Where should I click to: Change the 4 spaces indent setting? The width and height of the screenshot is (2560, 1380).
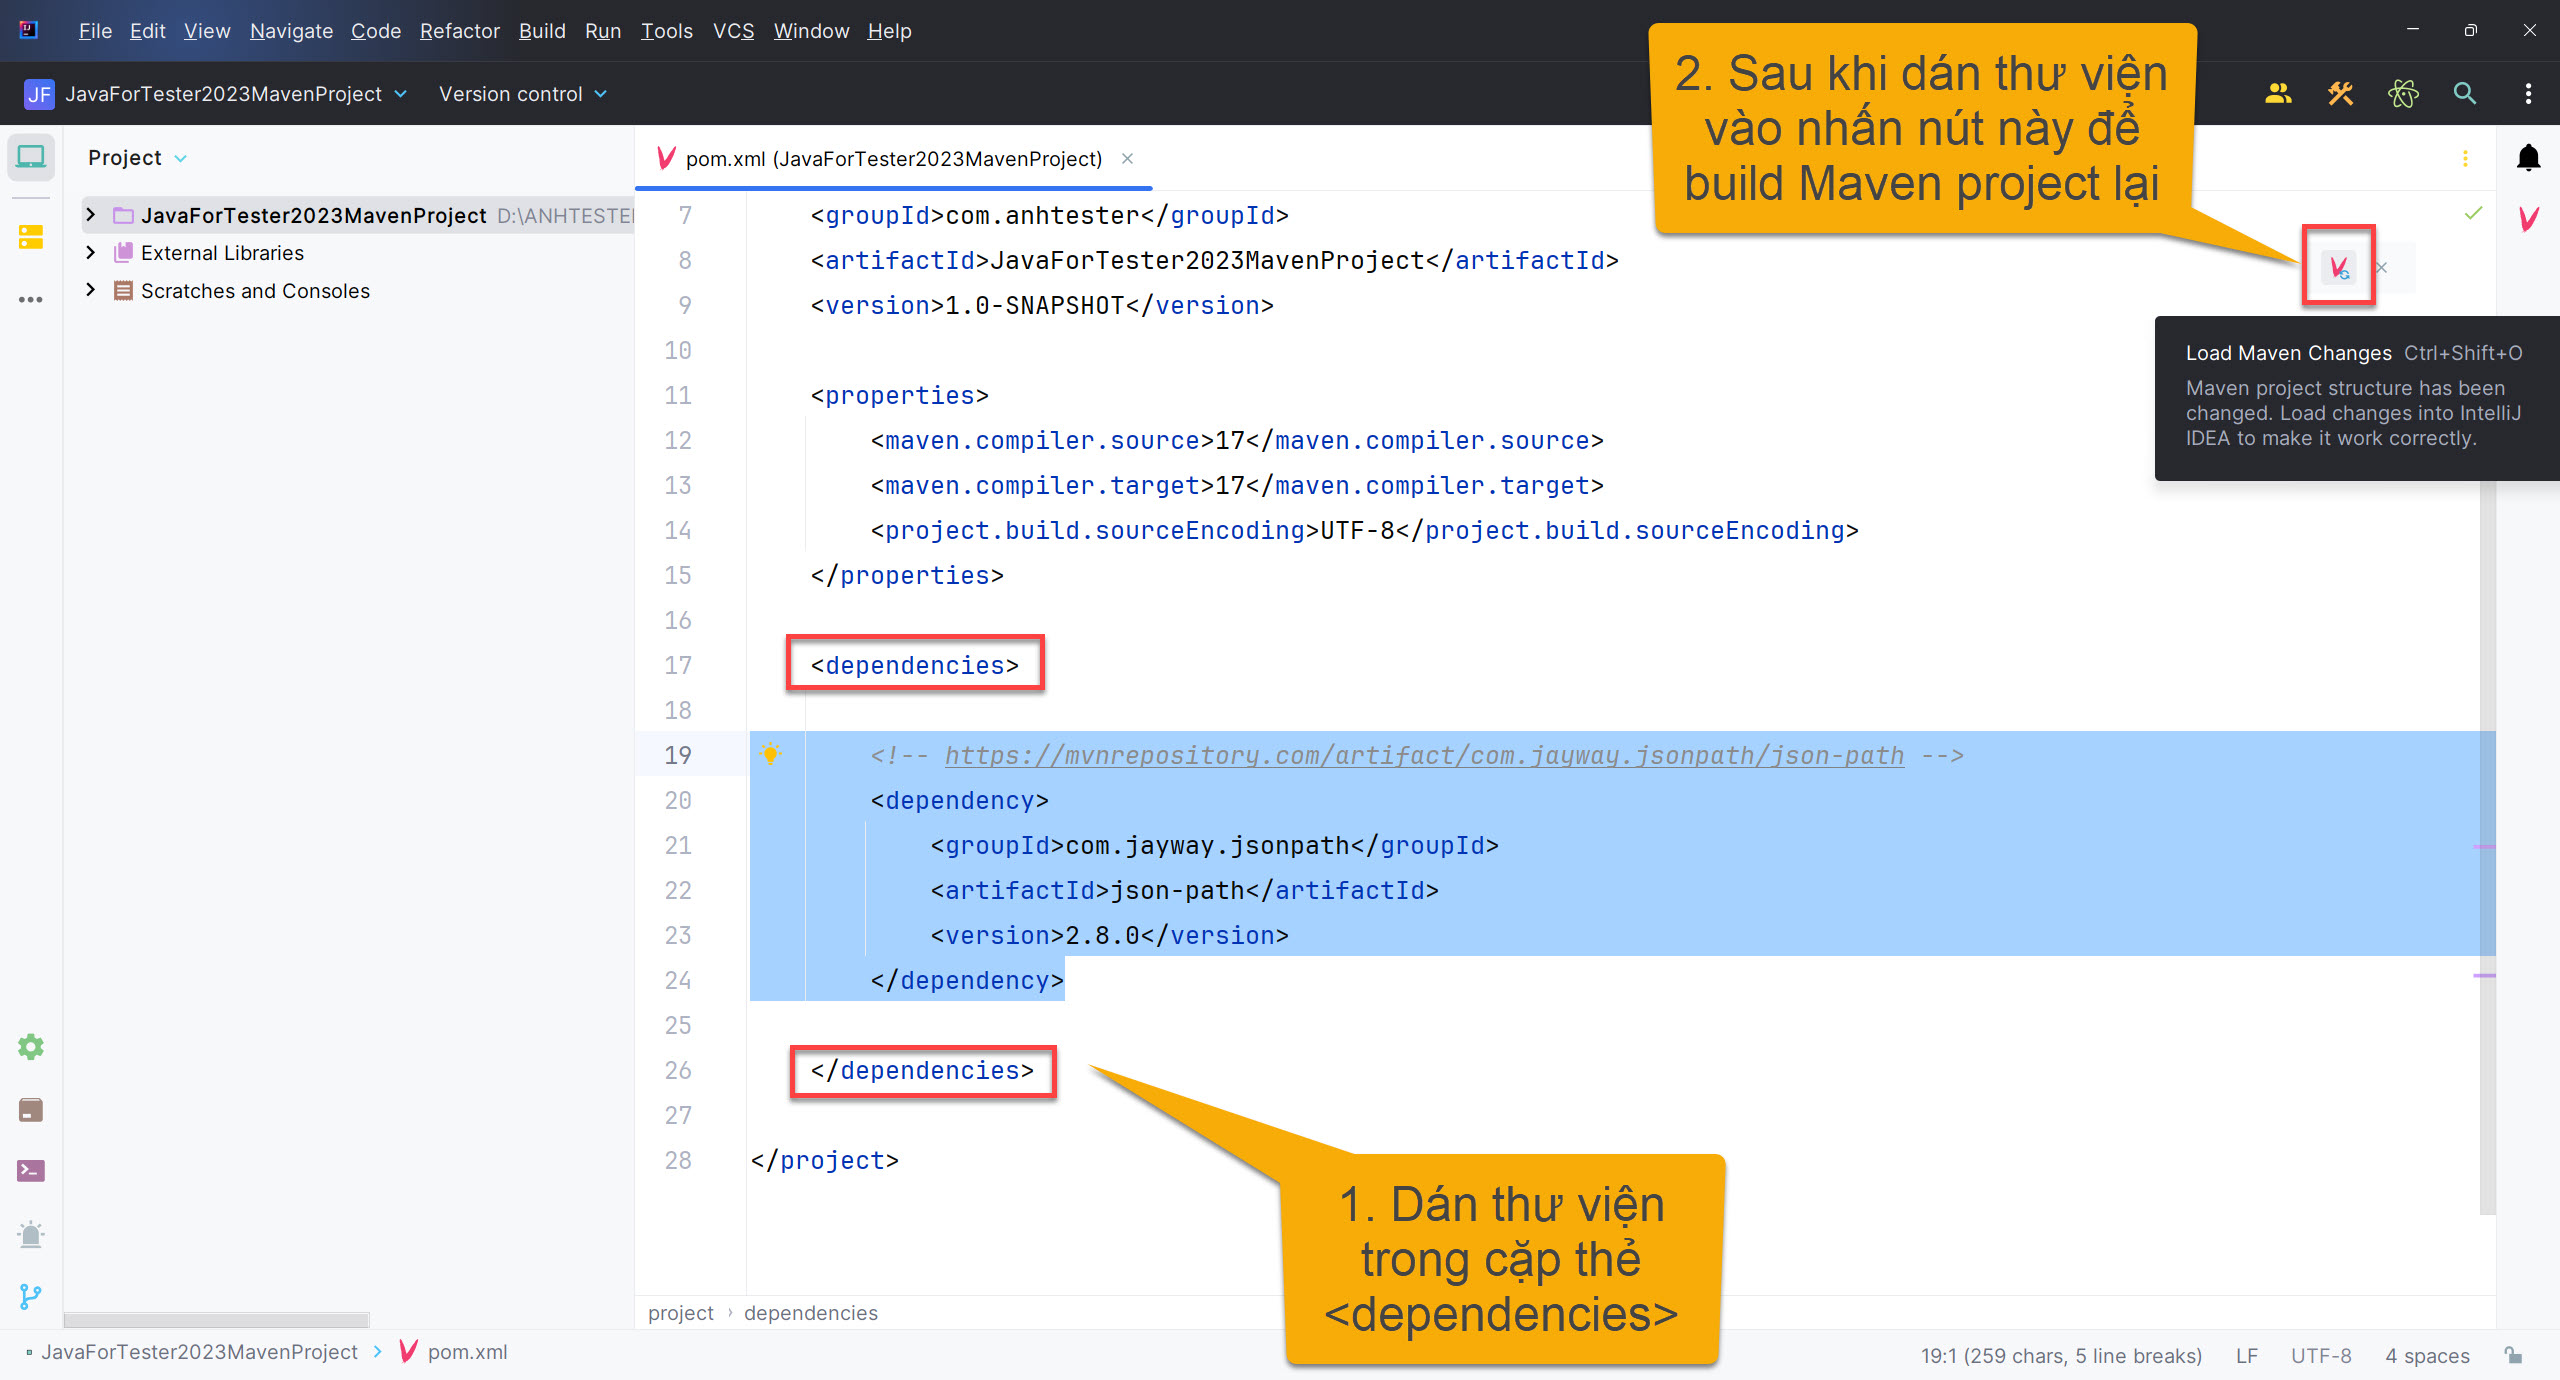[2427, 1356]
